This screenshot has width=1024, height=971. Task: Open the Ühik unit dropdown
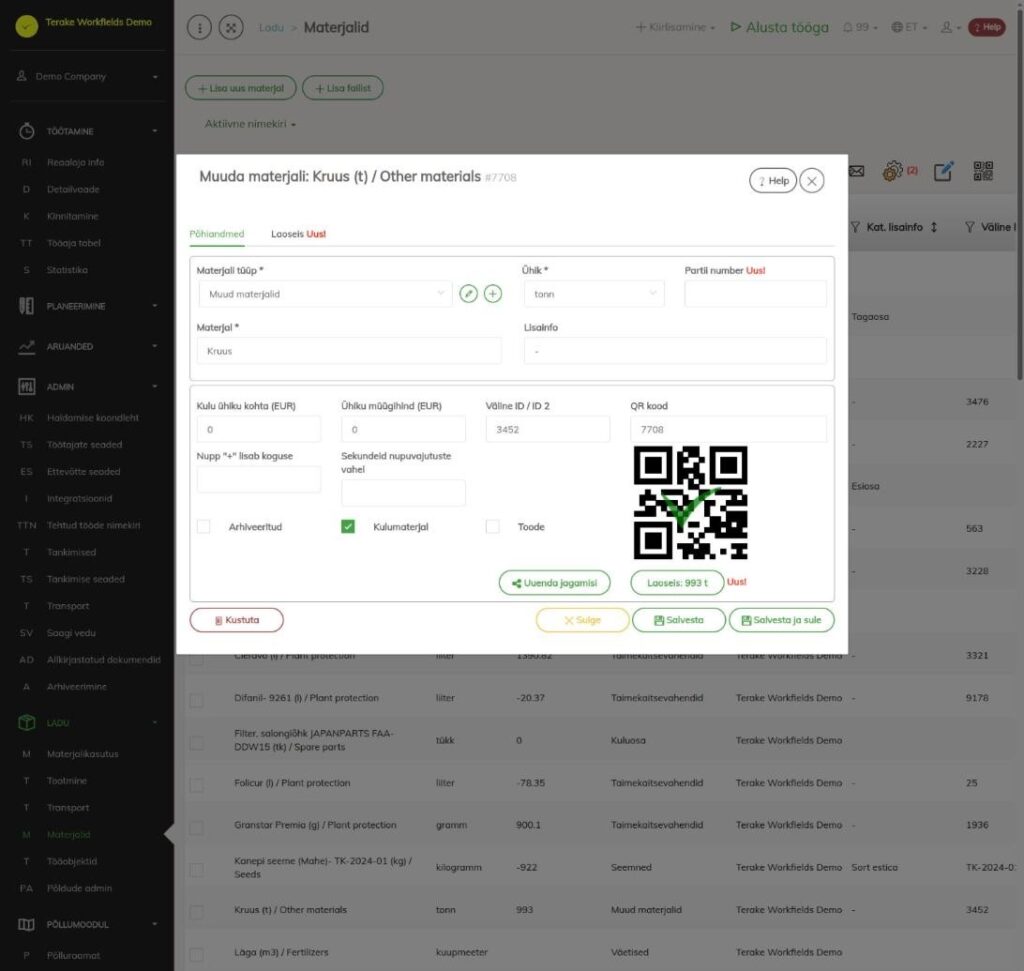pos(594,294)
